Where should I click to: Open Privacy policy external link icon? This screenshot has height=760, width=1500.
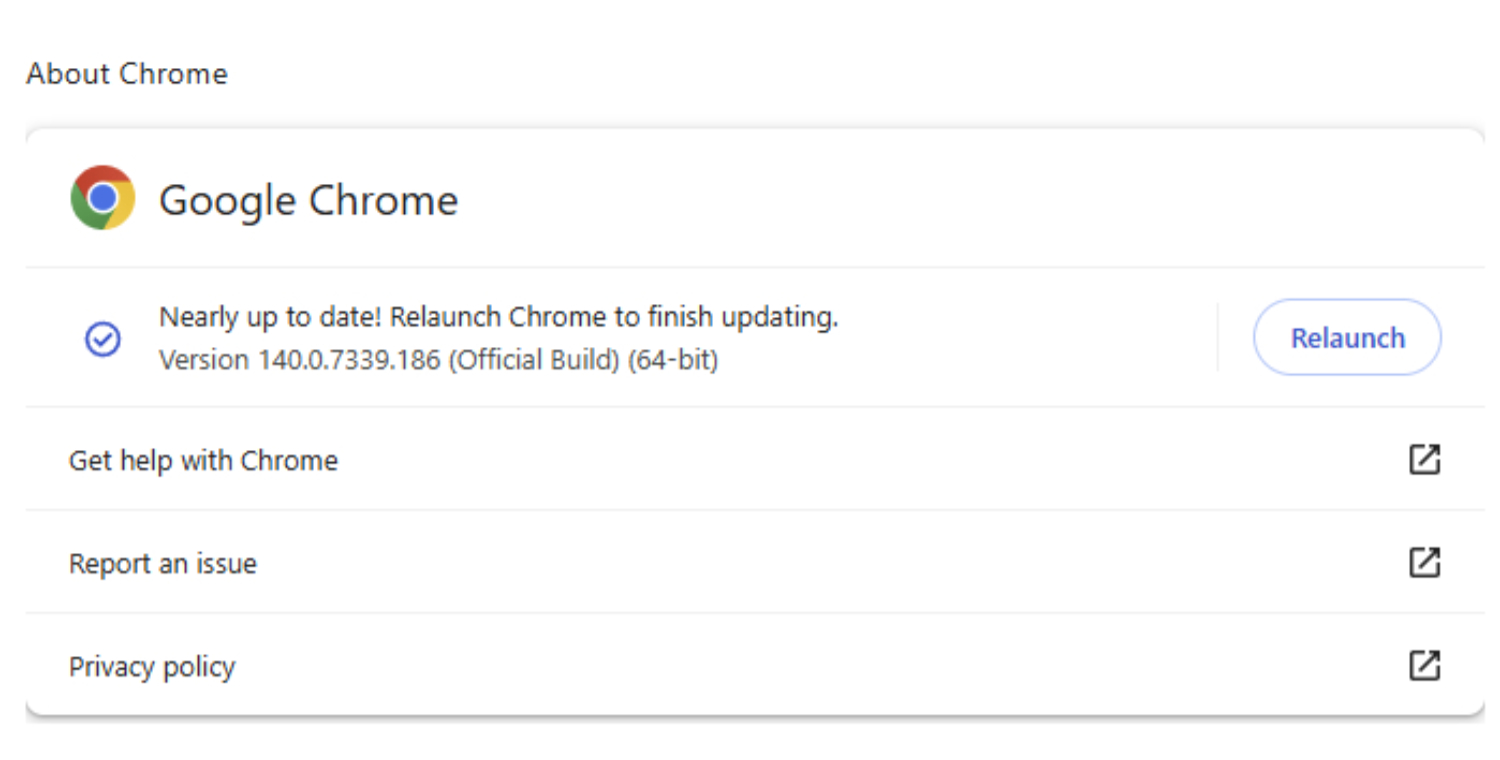(x=1424, y=666)
